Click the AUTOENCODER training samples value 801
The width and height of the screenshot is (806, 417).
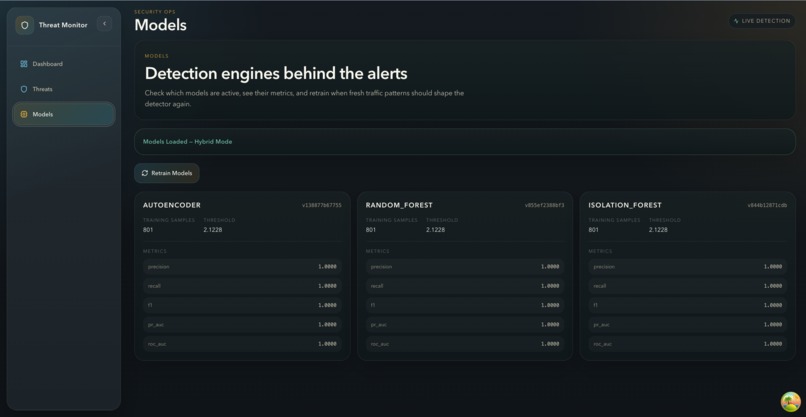148,230
